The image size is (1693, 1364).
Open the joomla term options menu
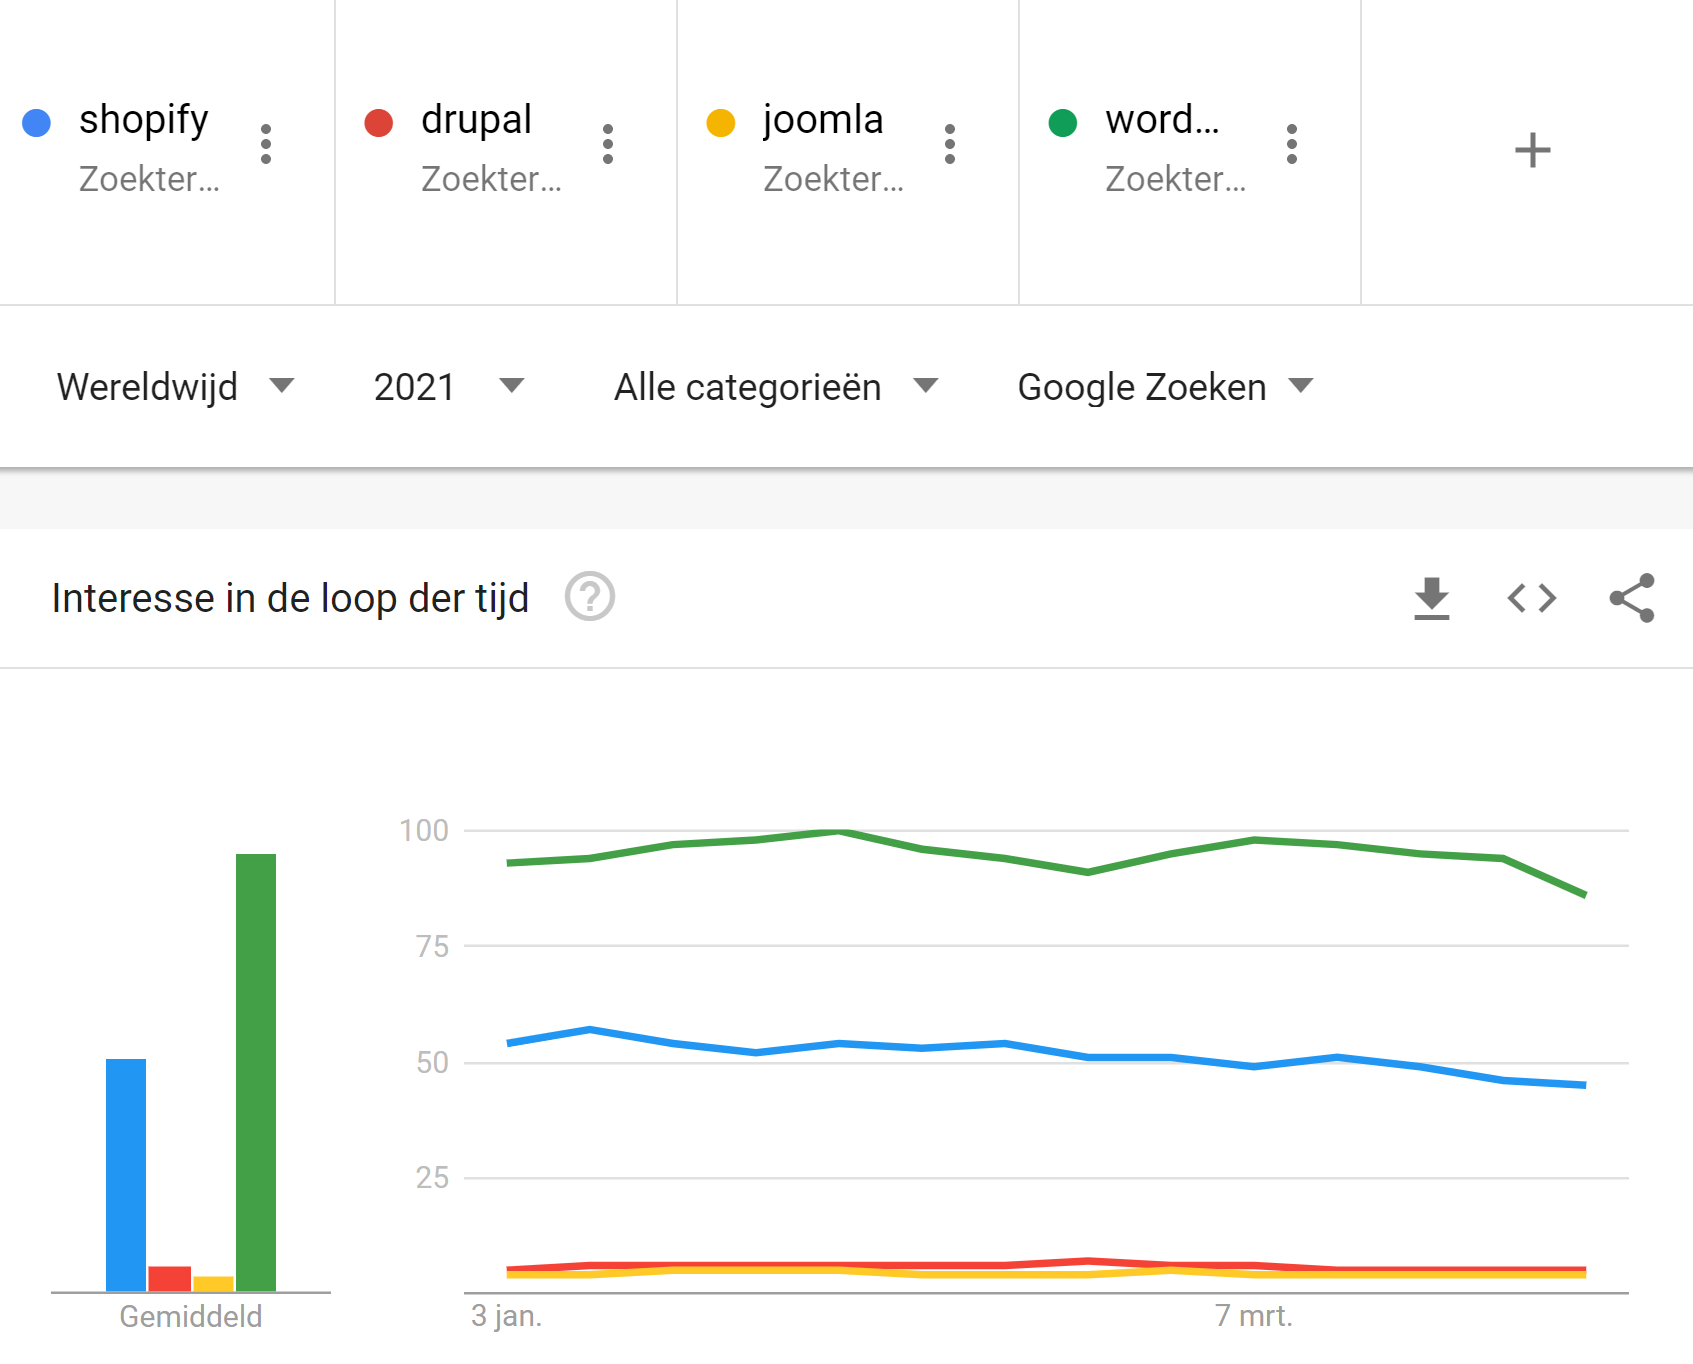pos(950,144)
